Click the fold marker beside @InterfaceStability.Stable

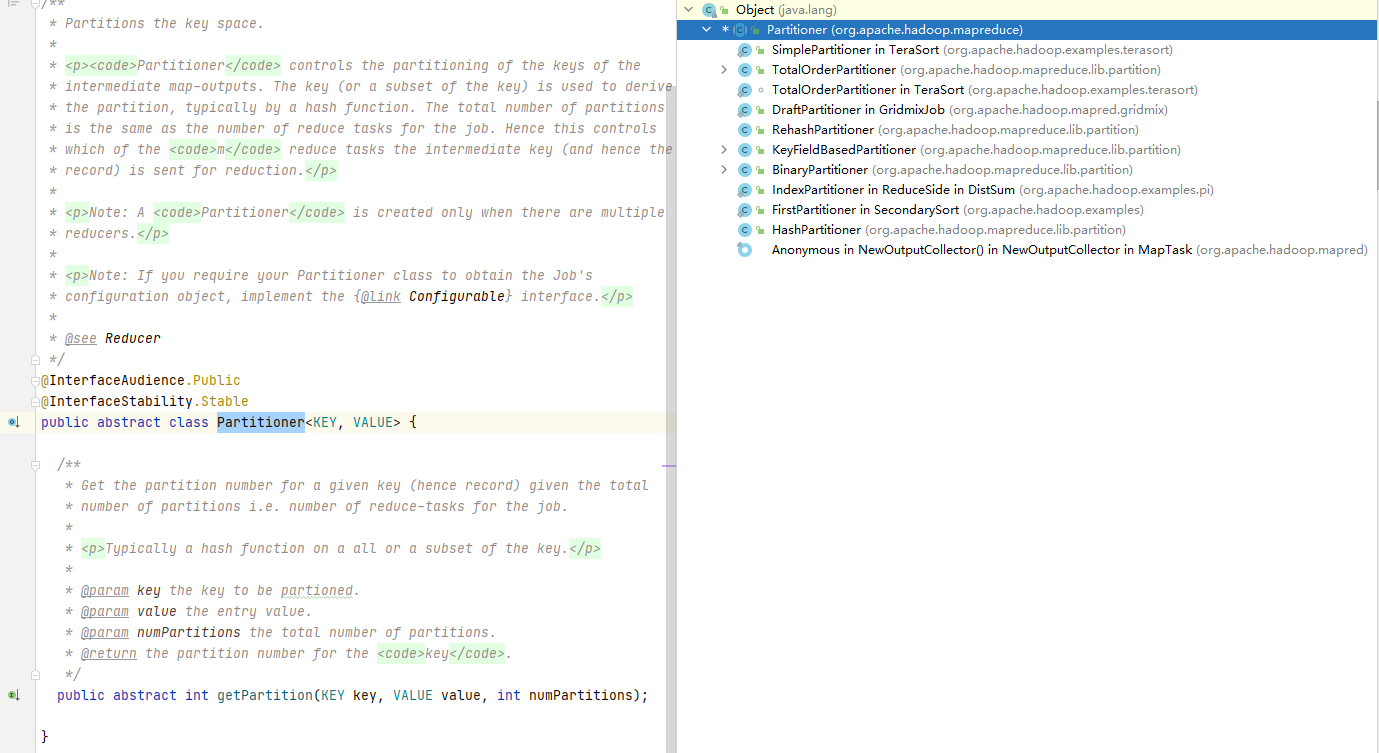[35, 401]
